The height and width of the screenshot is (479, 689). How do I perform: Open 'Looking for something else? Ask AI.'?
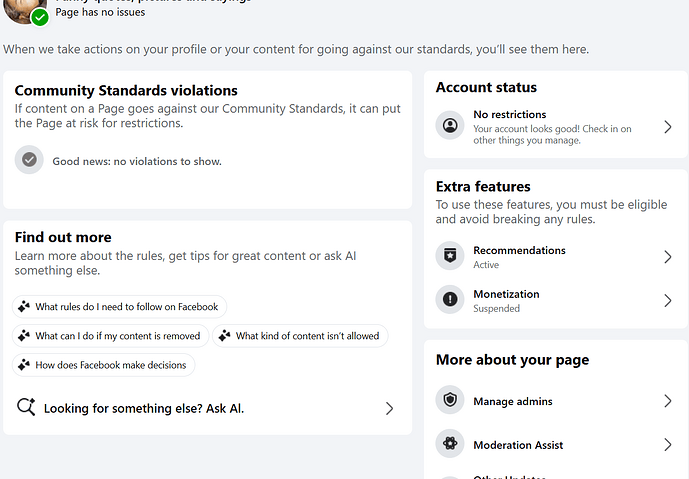(144, 408)
